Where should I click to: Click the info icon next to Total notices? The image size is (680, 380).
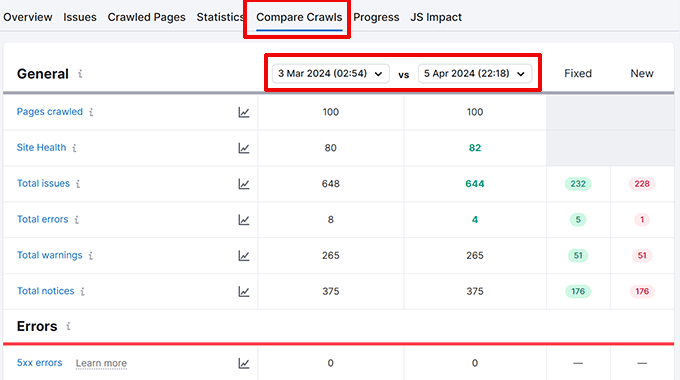click(x=82, y=292)
